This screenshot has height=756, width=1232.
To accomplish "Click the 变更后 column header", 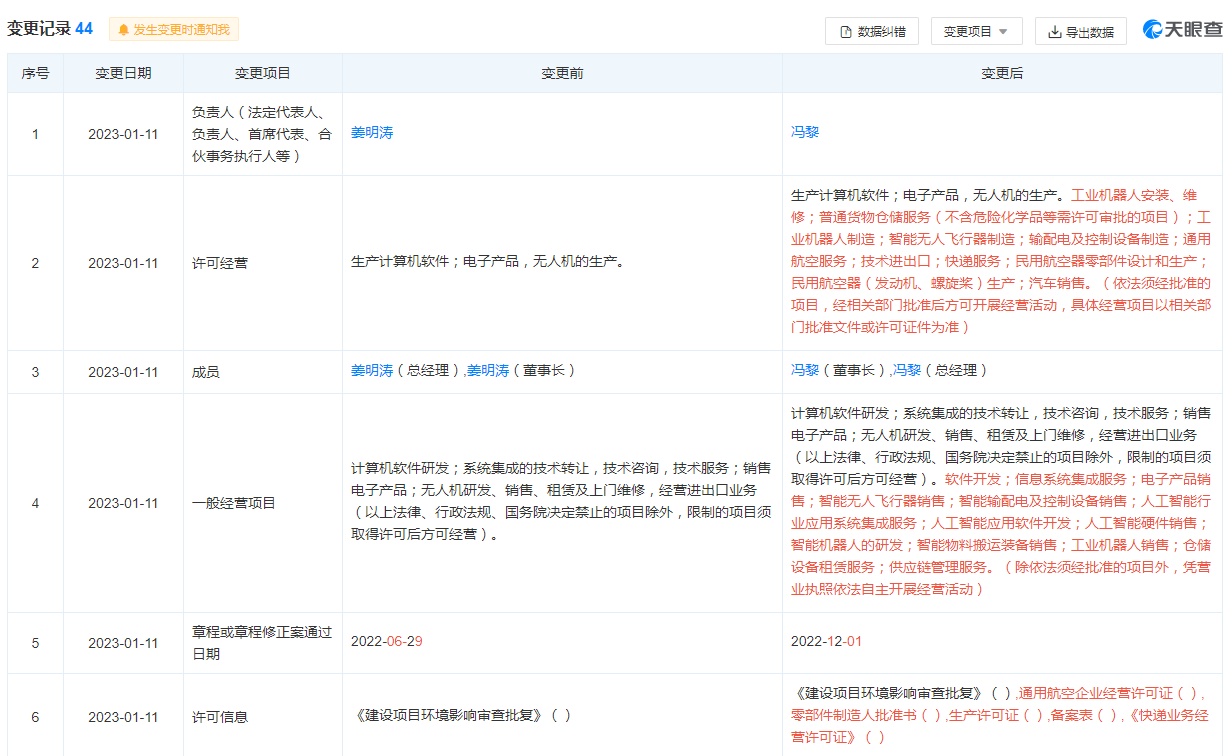I will (x=1002, y=73).
